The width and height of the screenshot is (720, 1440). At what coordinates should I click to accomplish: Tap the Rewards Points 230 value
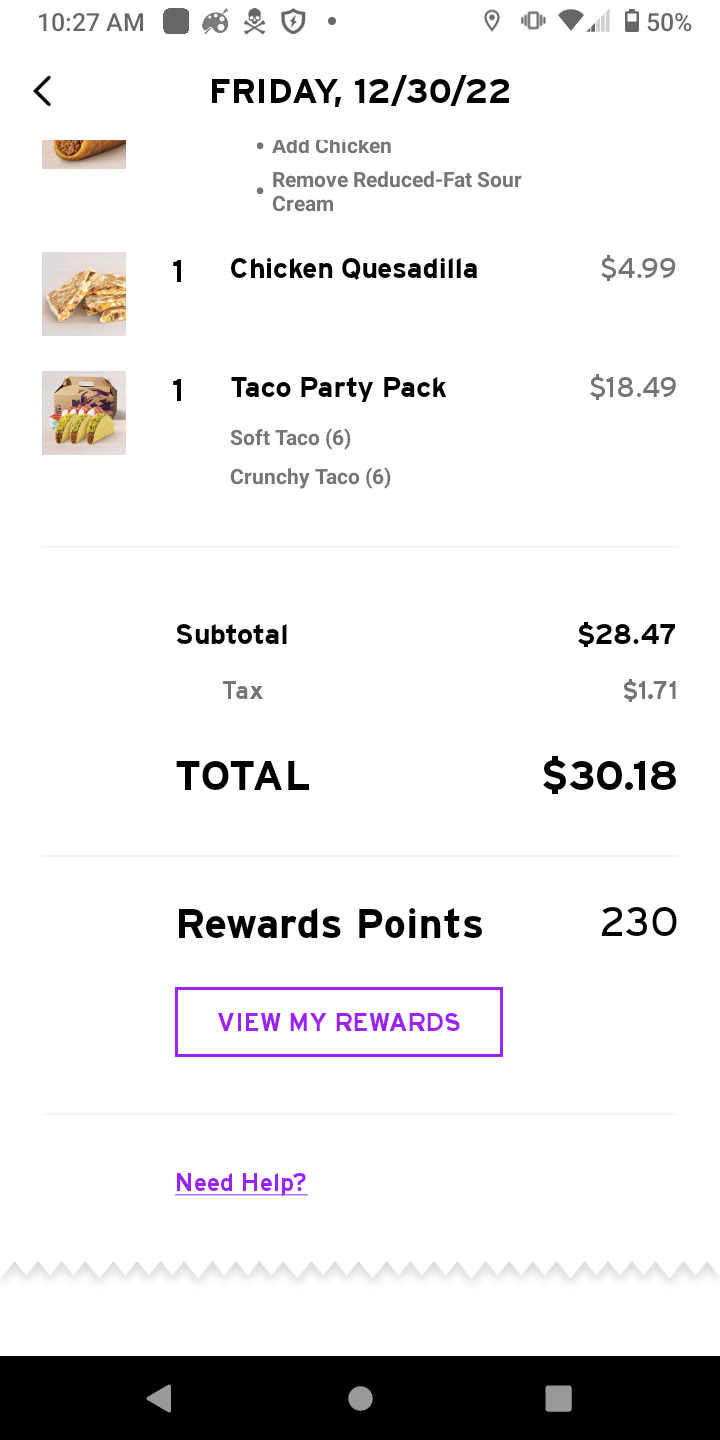tap(638, 922)
